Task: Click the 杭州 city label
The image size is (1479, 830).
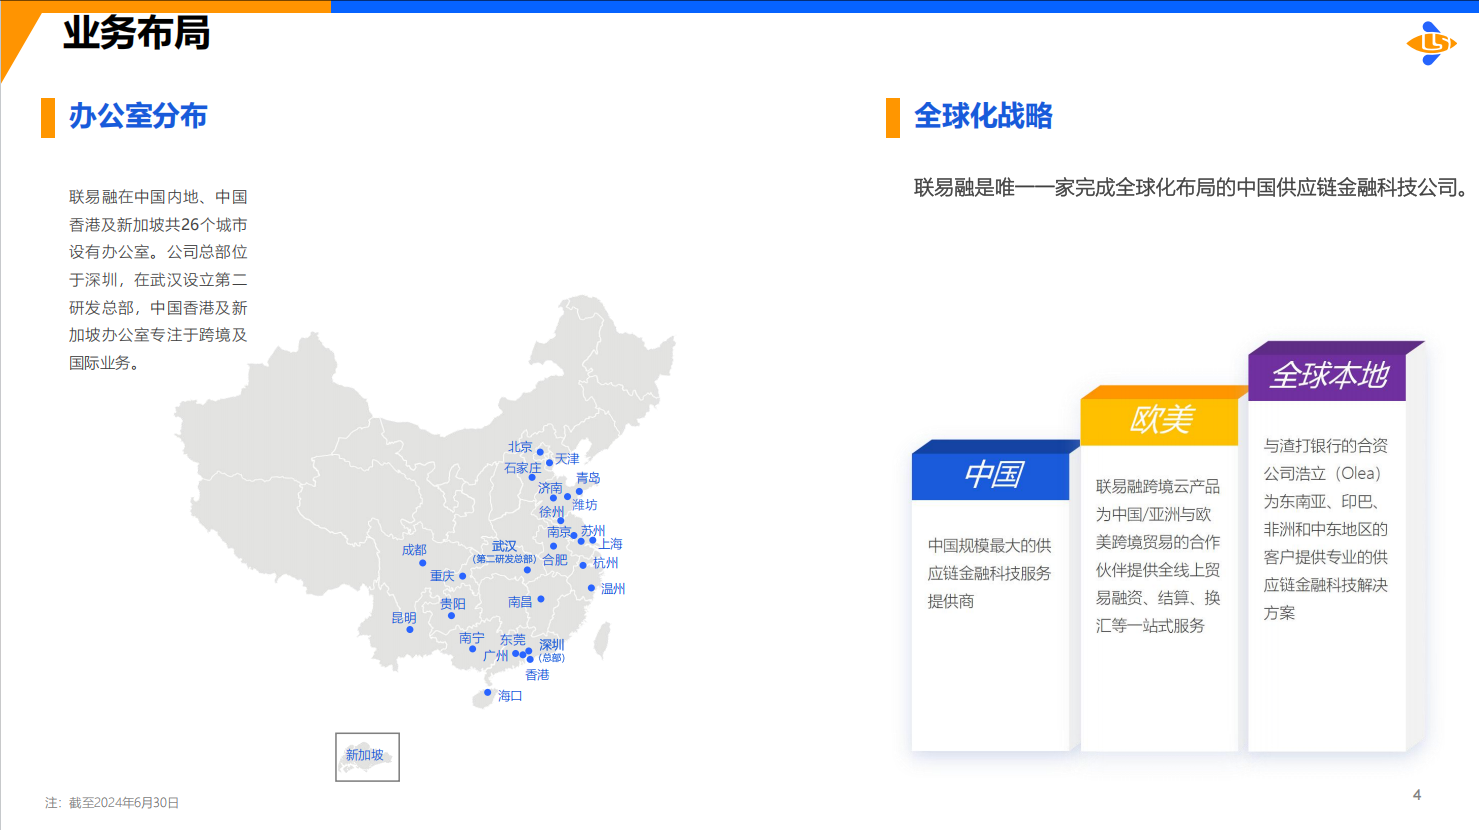Action: 606,563
